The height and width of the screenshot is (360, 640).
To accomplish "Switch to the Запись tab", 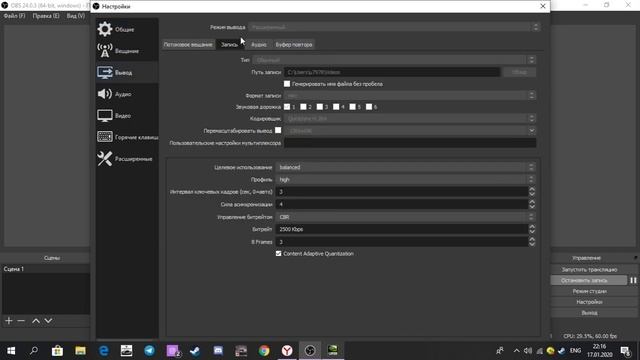I will click(230, 44).
